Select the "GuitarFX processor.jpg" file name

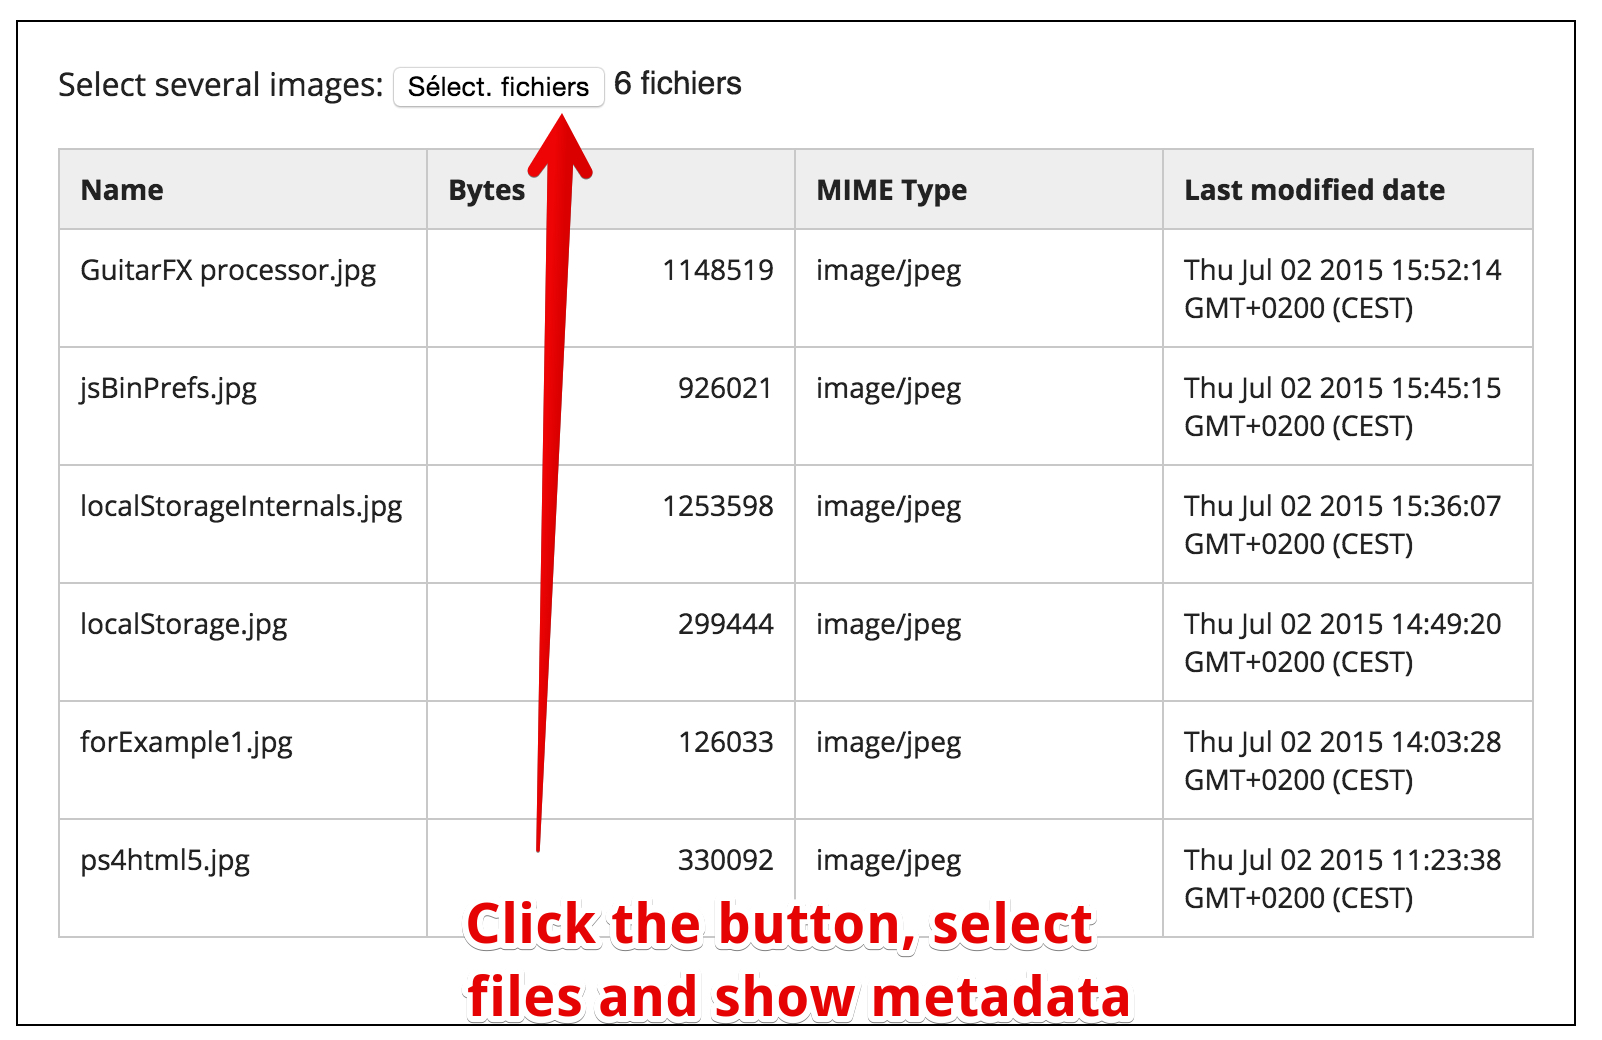coord(228,270)
